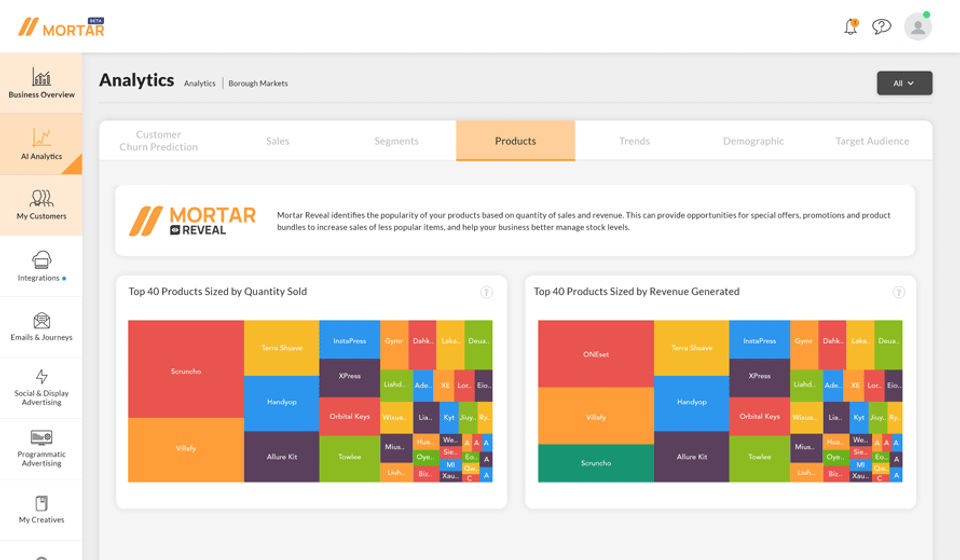Open My Customers in the sidebar

(41, 205)
